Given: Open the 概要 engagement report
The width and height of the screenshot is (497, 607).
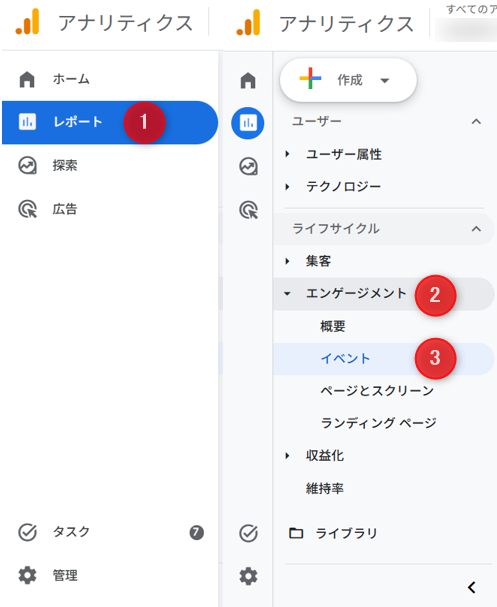Looking at the screenshot, I should [x=332, y=326].
